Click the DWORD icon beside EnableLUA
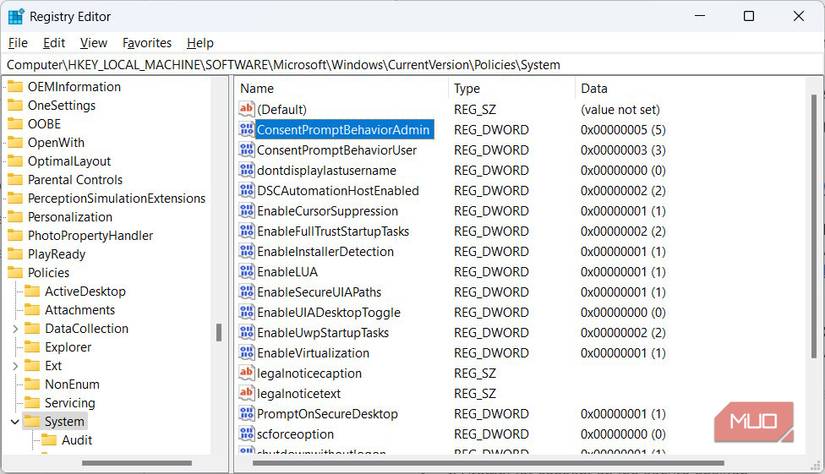825x474 pixels. point(246,271)
